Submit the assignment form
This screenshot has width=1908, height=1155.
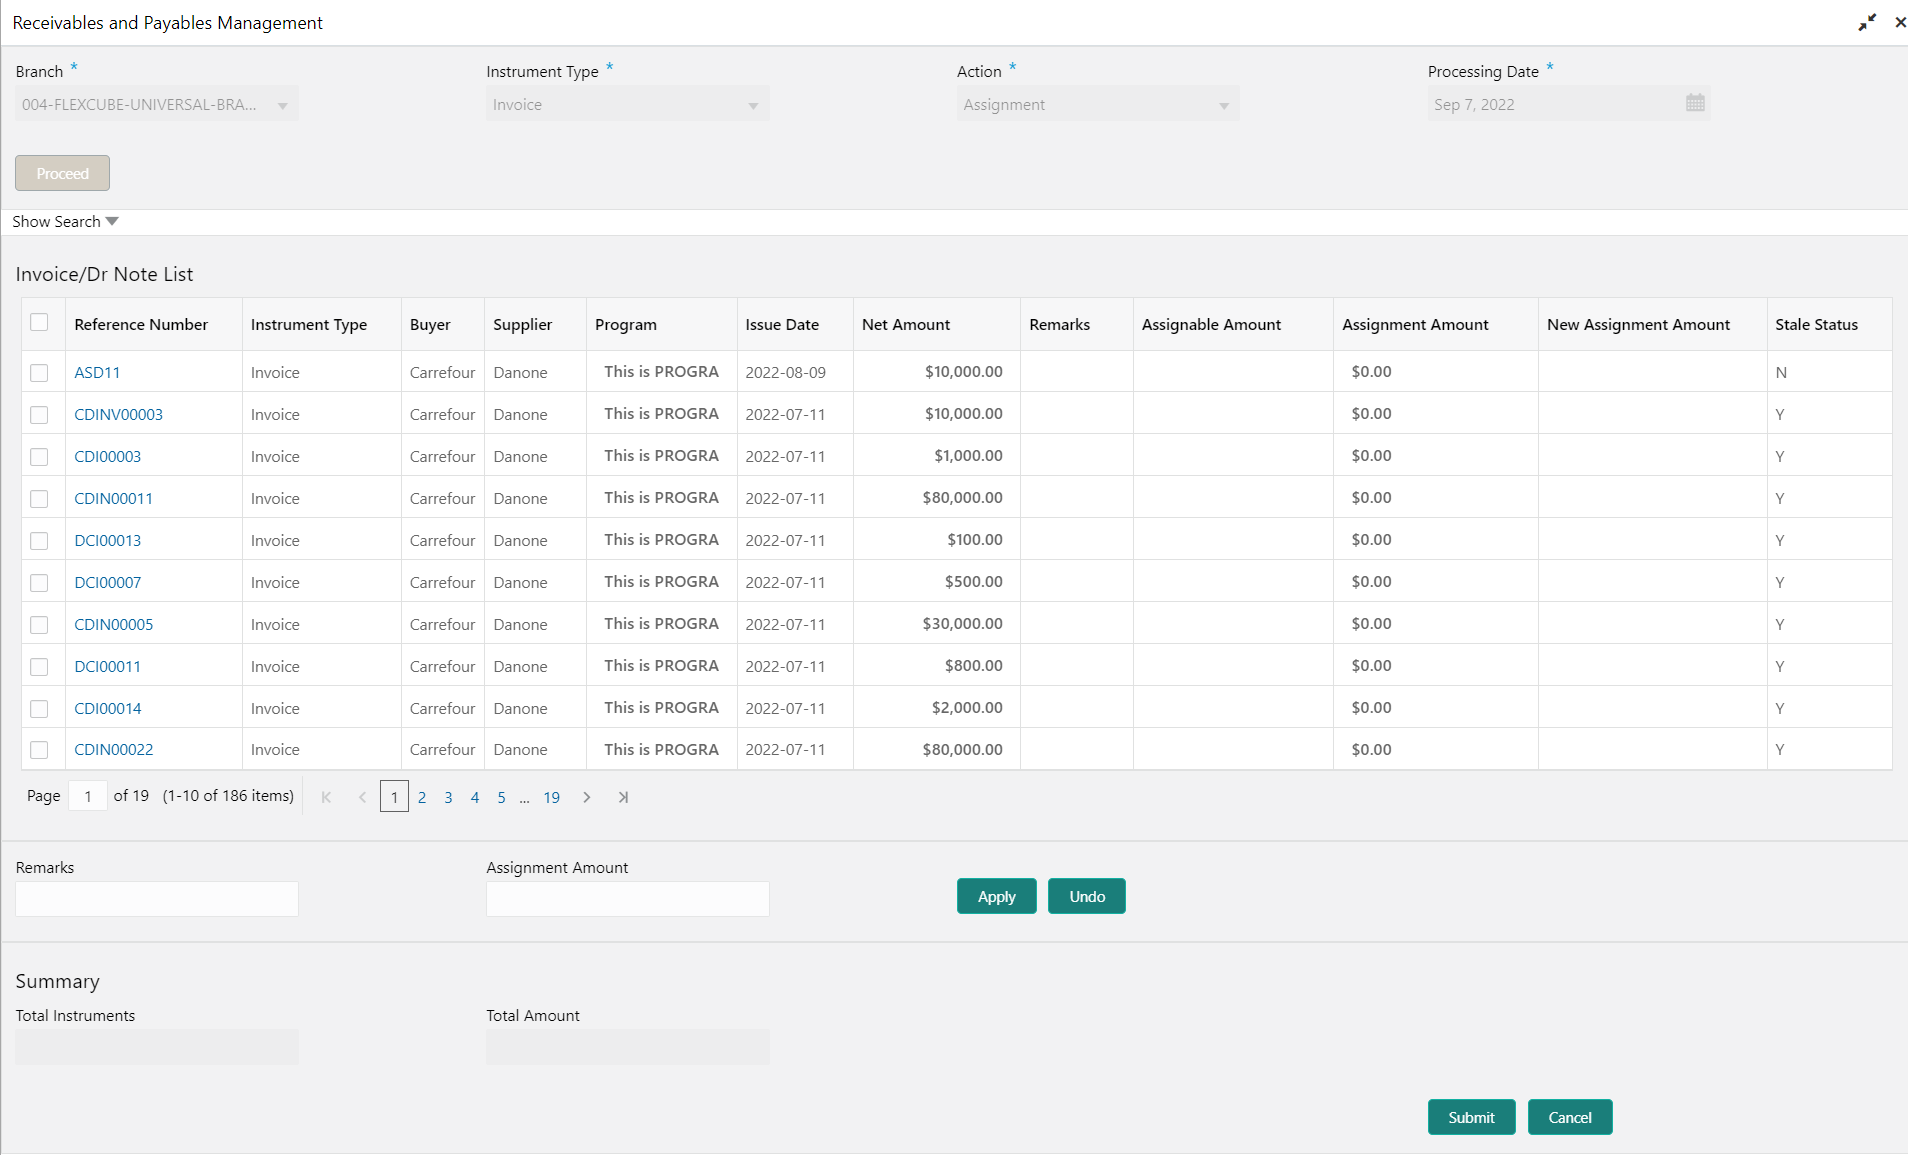[x=1471, y=1117]
